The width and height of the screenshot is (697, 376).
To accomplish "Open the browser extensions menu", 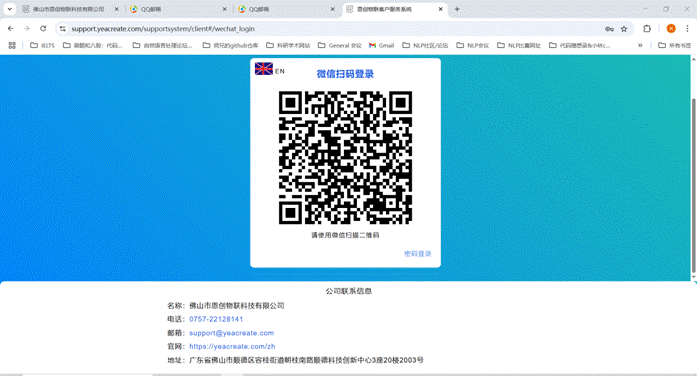I will tap(647, 28).
